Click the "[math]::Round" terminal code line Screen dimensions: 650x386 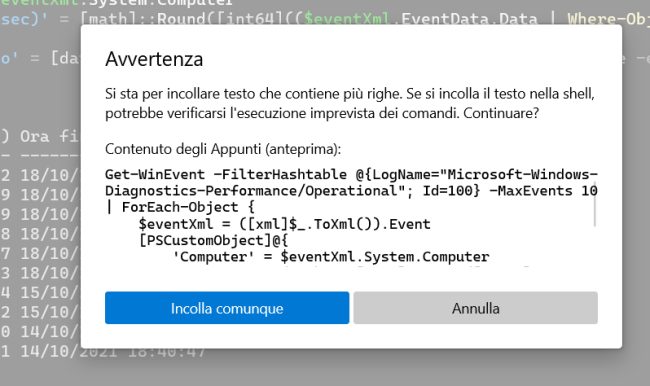click(325, 19)
